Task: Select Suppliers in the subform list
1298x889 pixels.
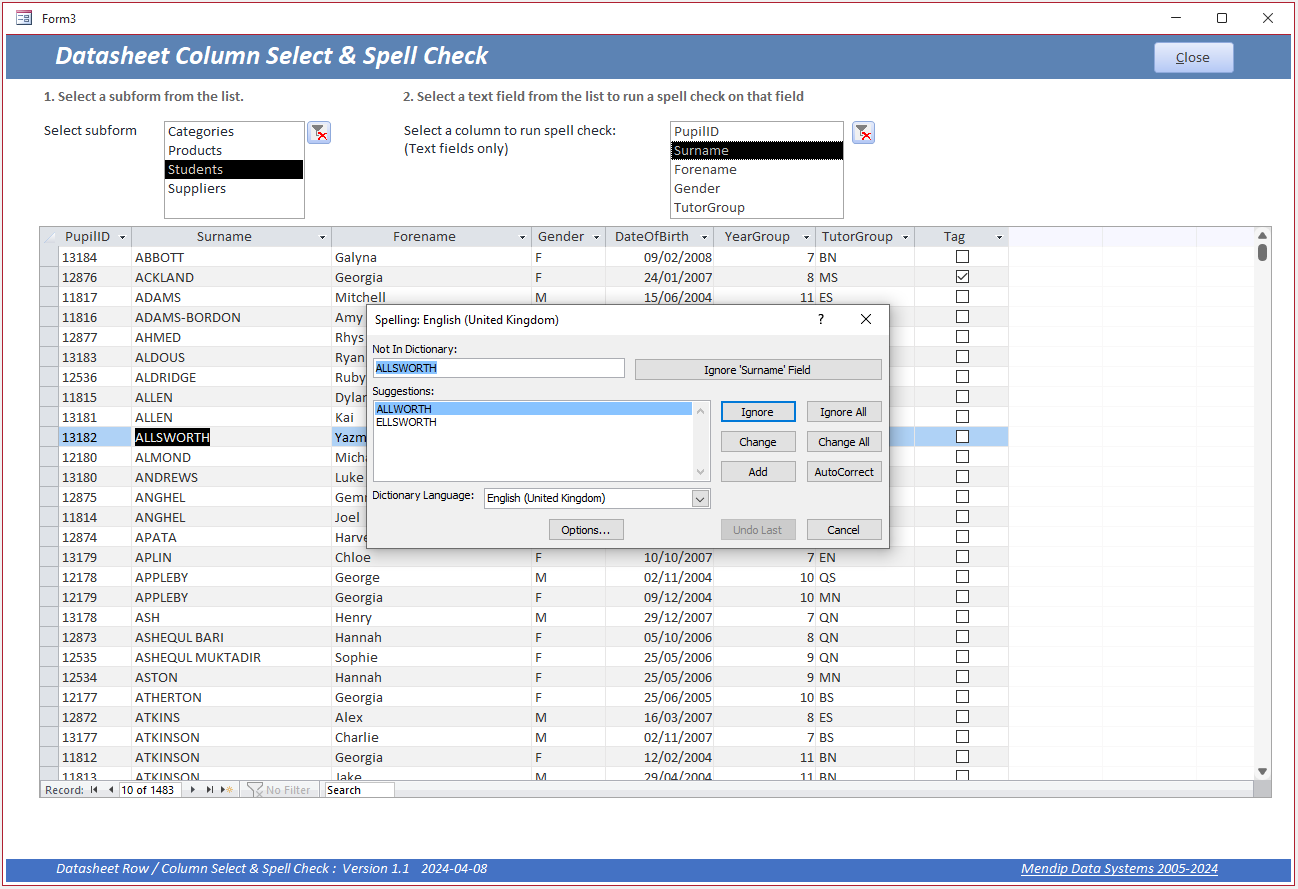Action: tap(234, 189)
